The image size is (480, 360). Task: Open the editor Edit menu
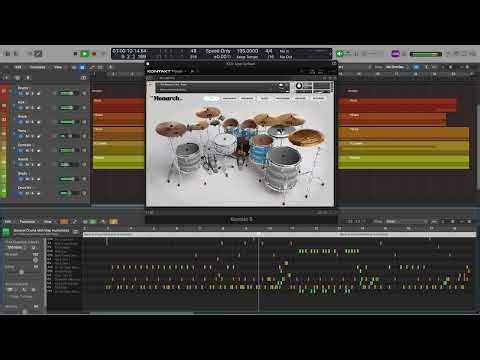pyautogui.click(x=8, y=222)
